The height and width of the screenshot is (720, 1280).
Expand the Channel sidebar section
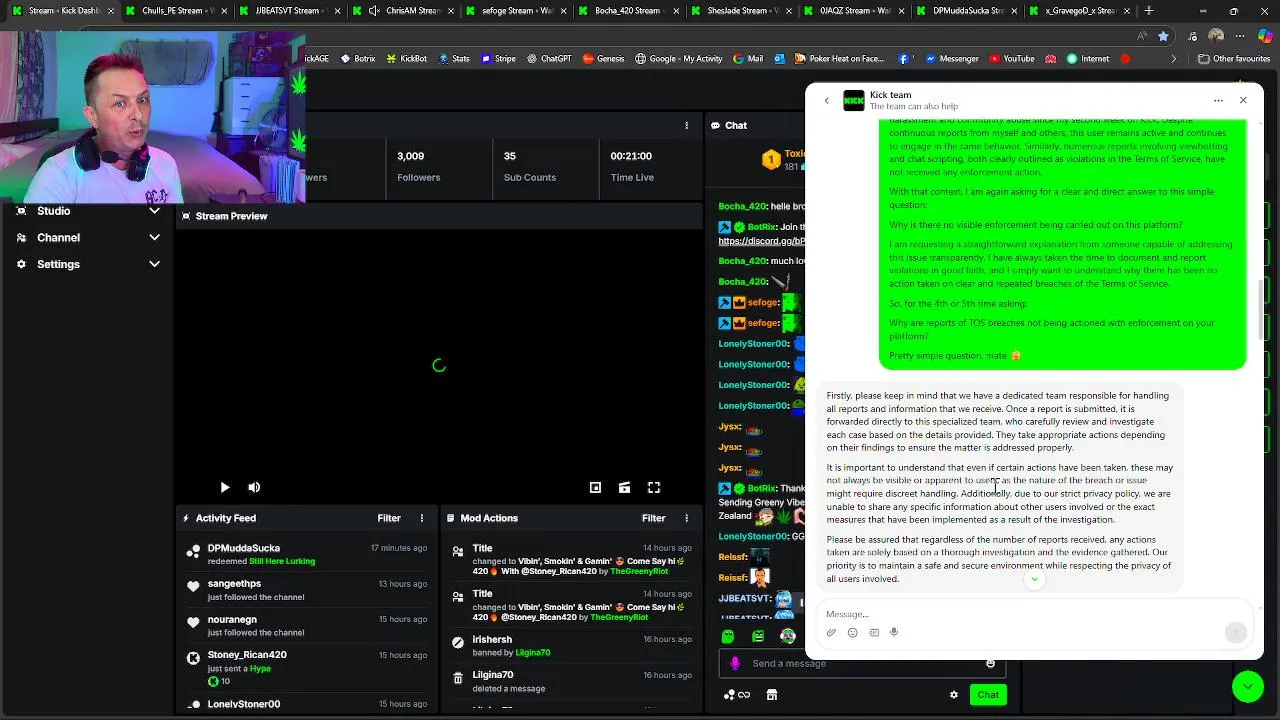click(x=154, y=237)
